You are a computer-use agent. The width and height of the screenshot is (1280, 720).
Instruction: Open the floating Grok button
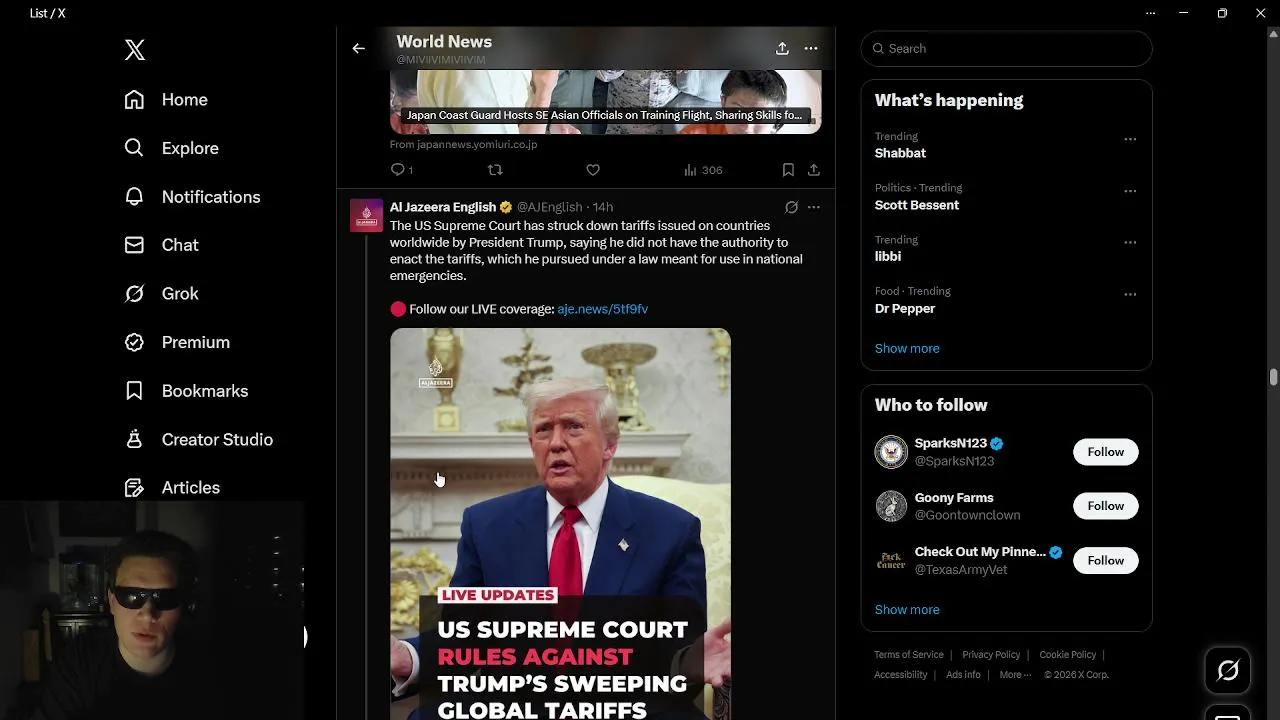click(x=1228, y=671)
